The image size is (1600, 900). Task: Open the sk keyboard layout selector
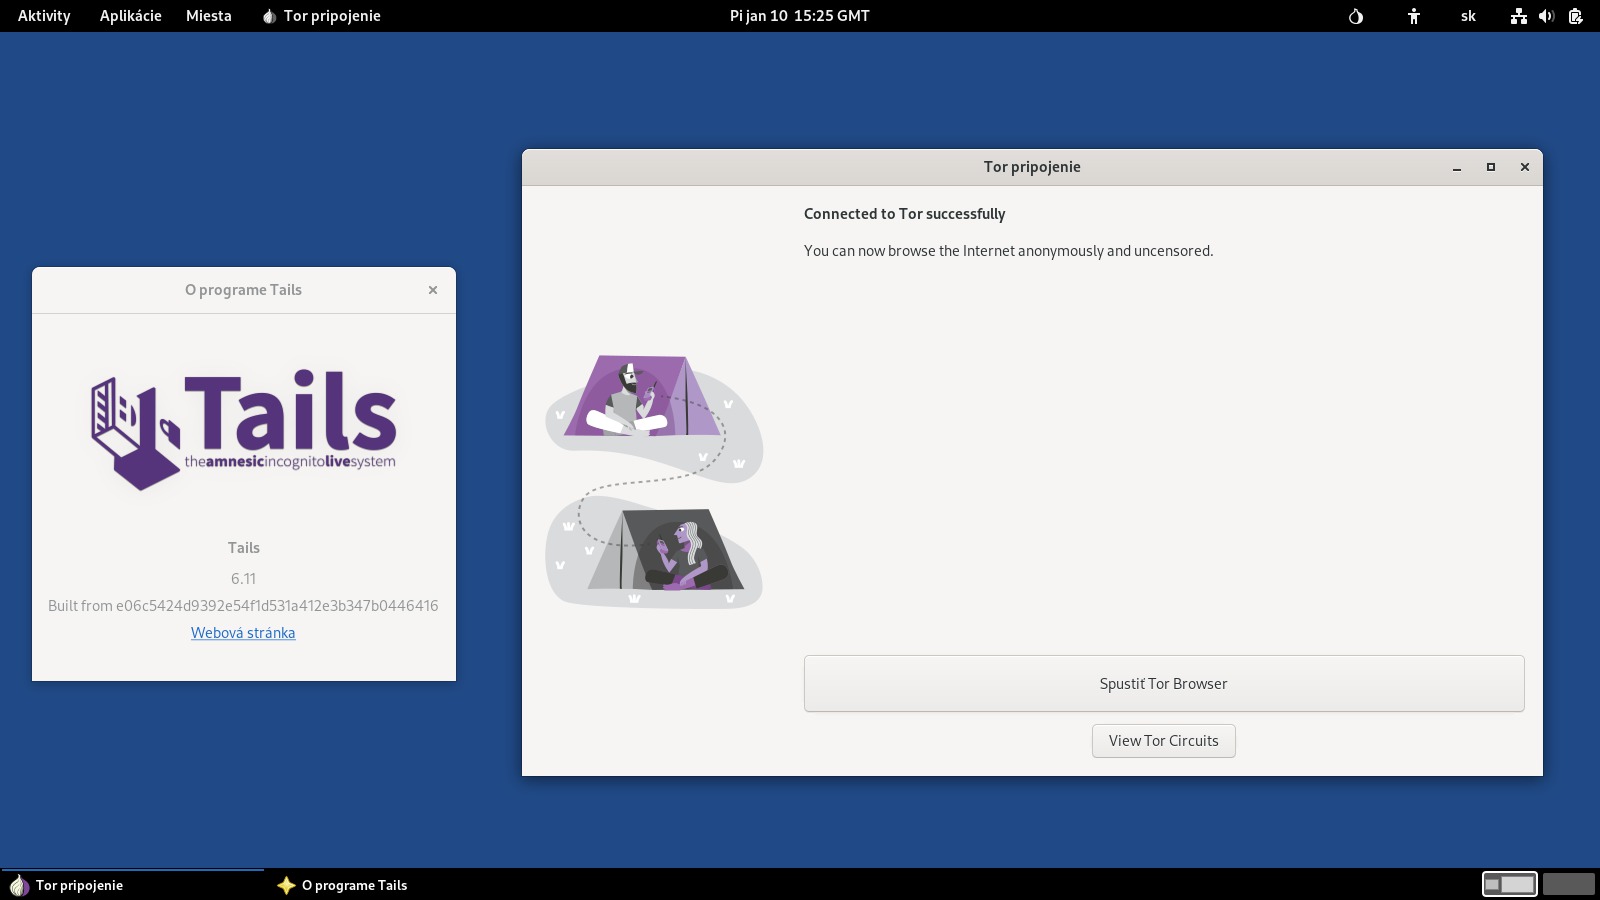coord(1468,16)
